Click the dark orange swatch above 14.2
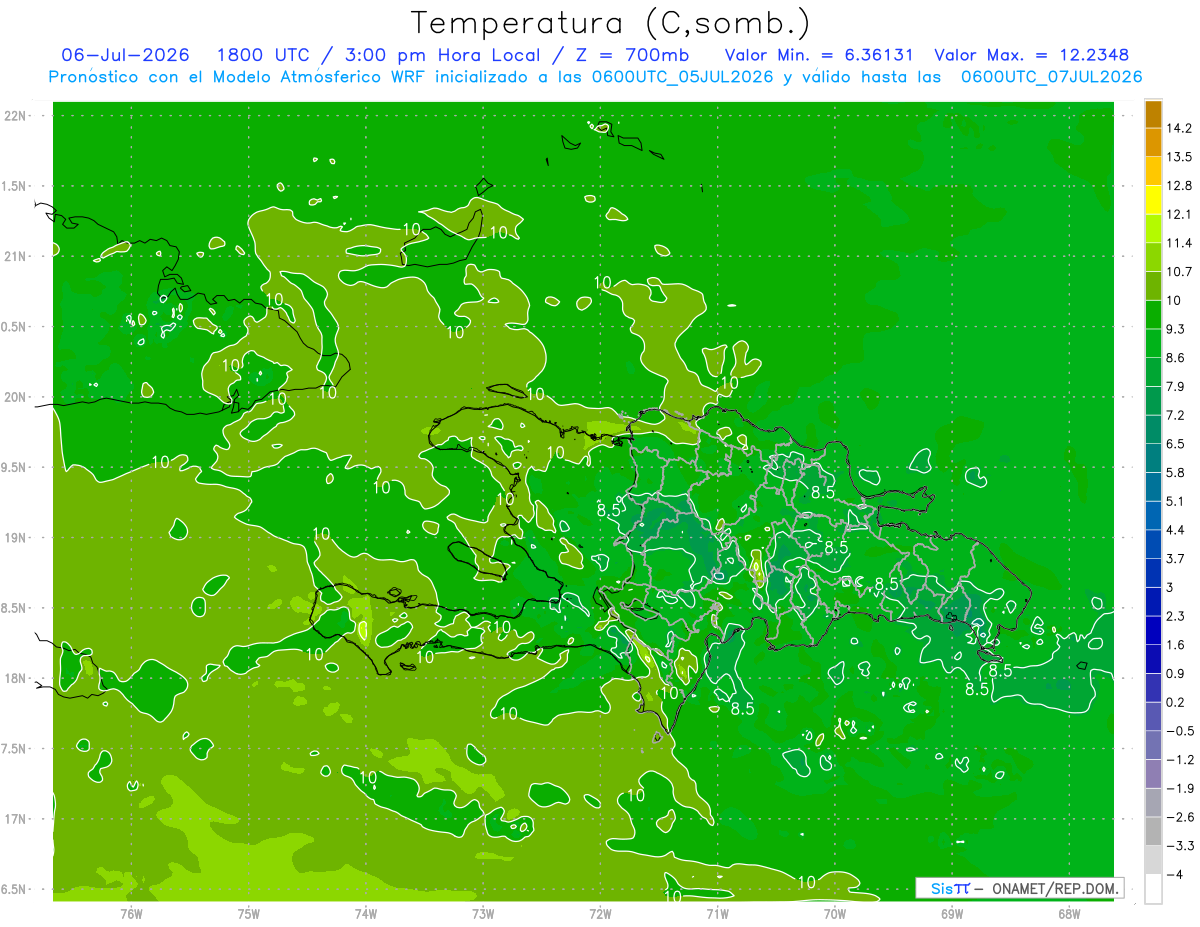The width and height of the screenshot is (1200, 927). tap(1153, 113)
